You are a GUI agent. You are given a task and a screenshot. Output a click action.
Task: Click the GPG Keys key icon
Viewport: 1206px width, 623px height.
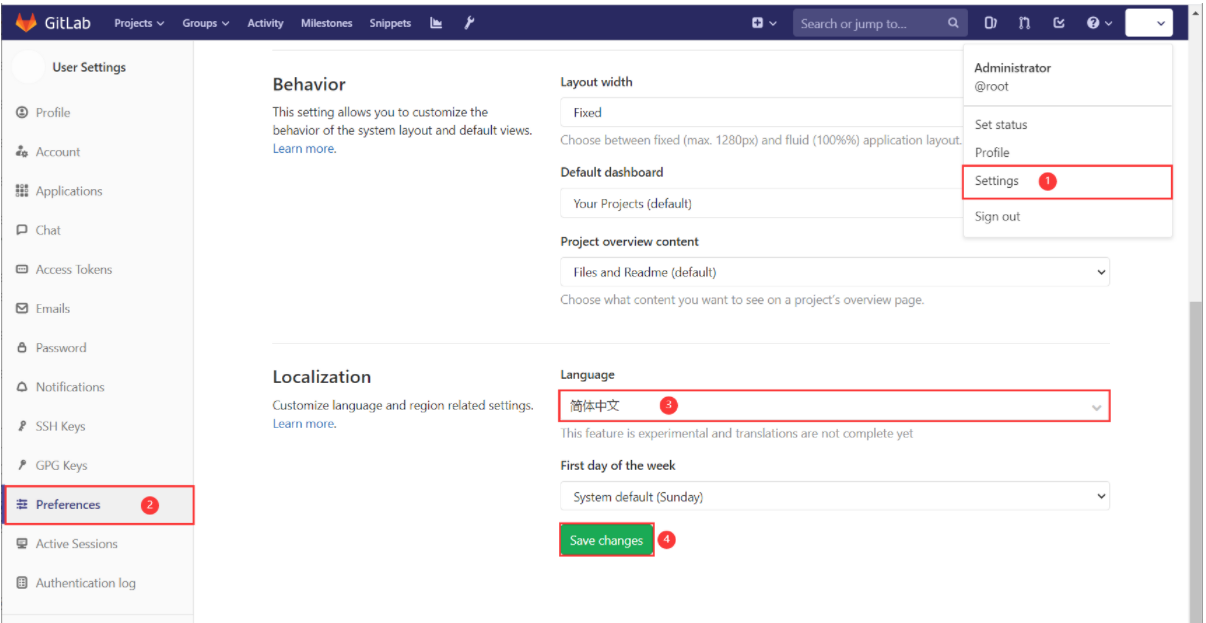click(22, 465)
